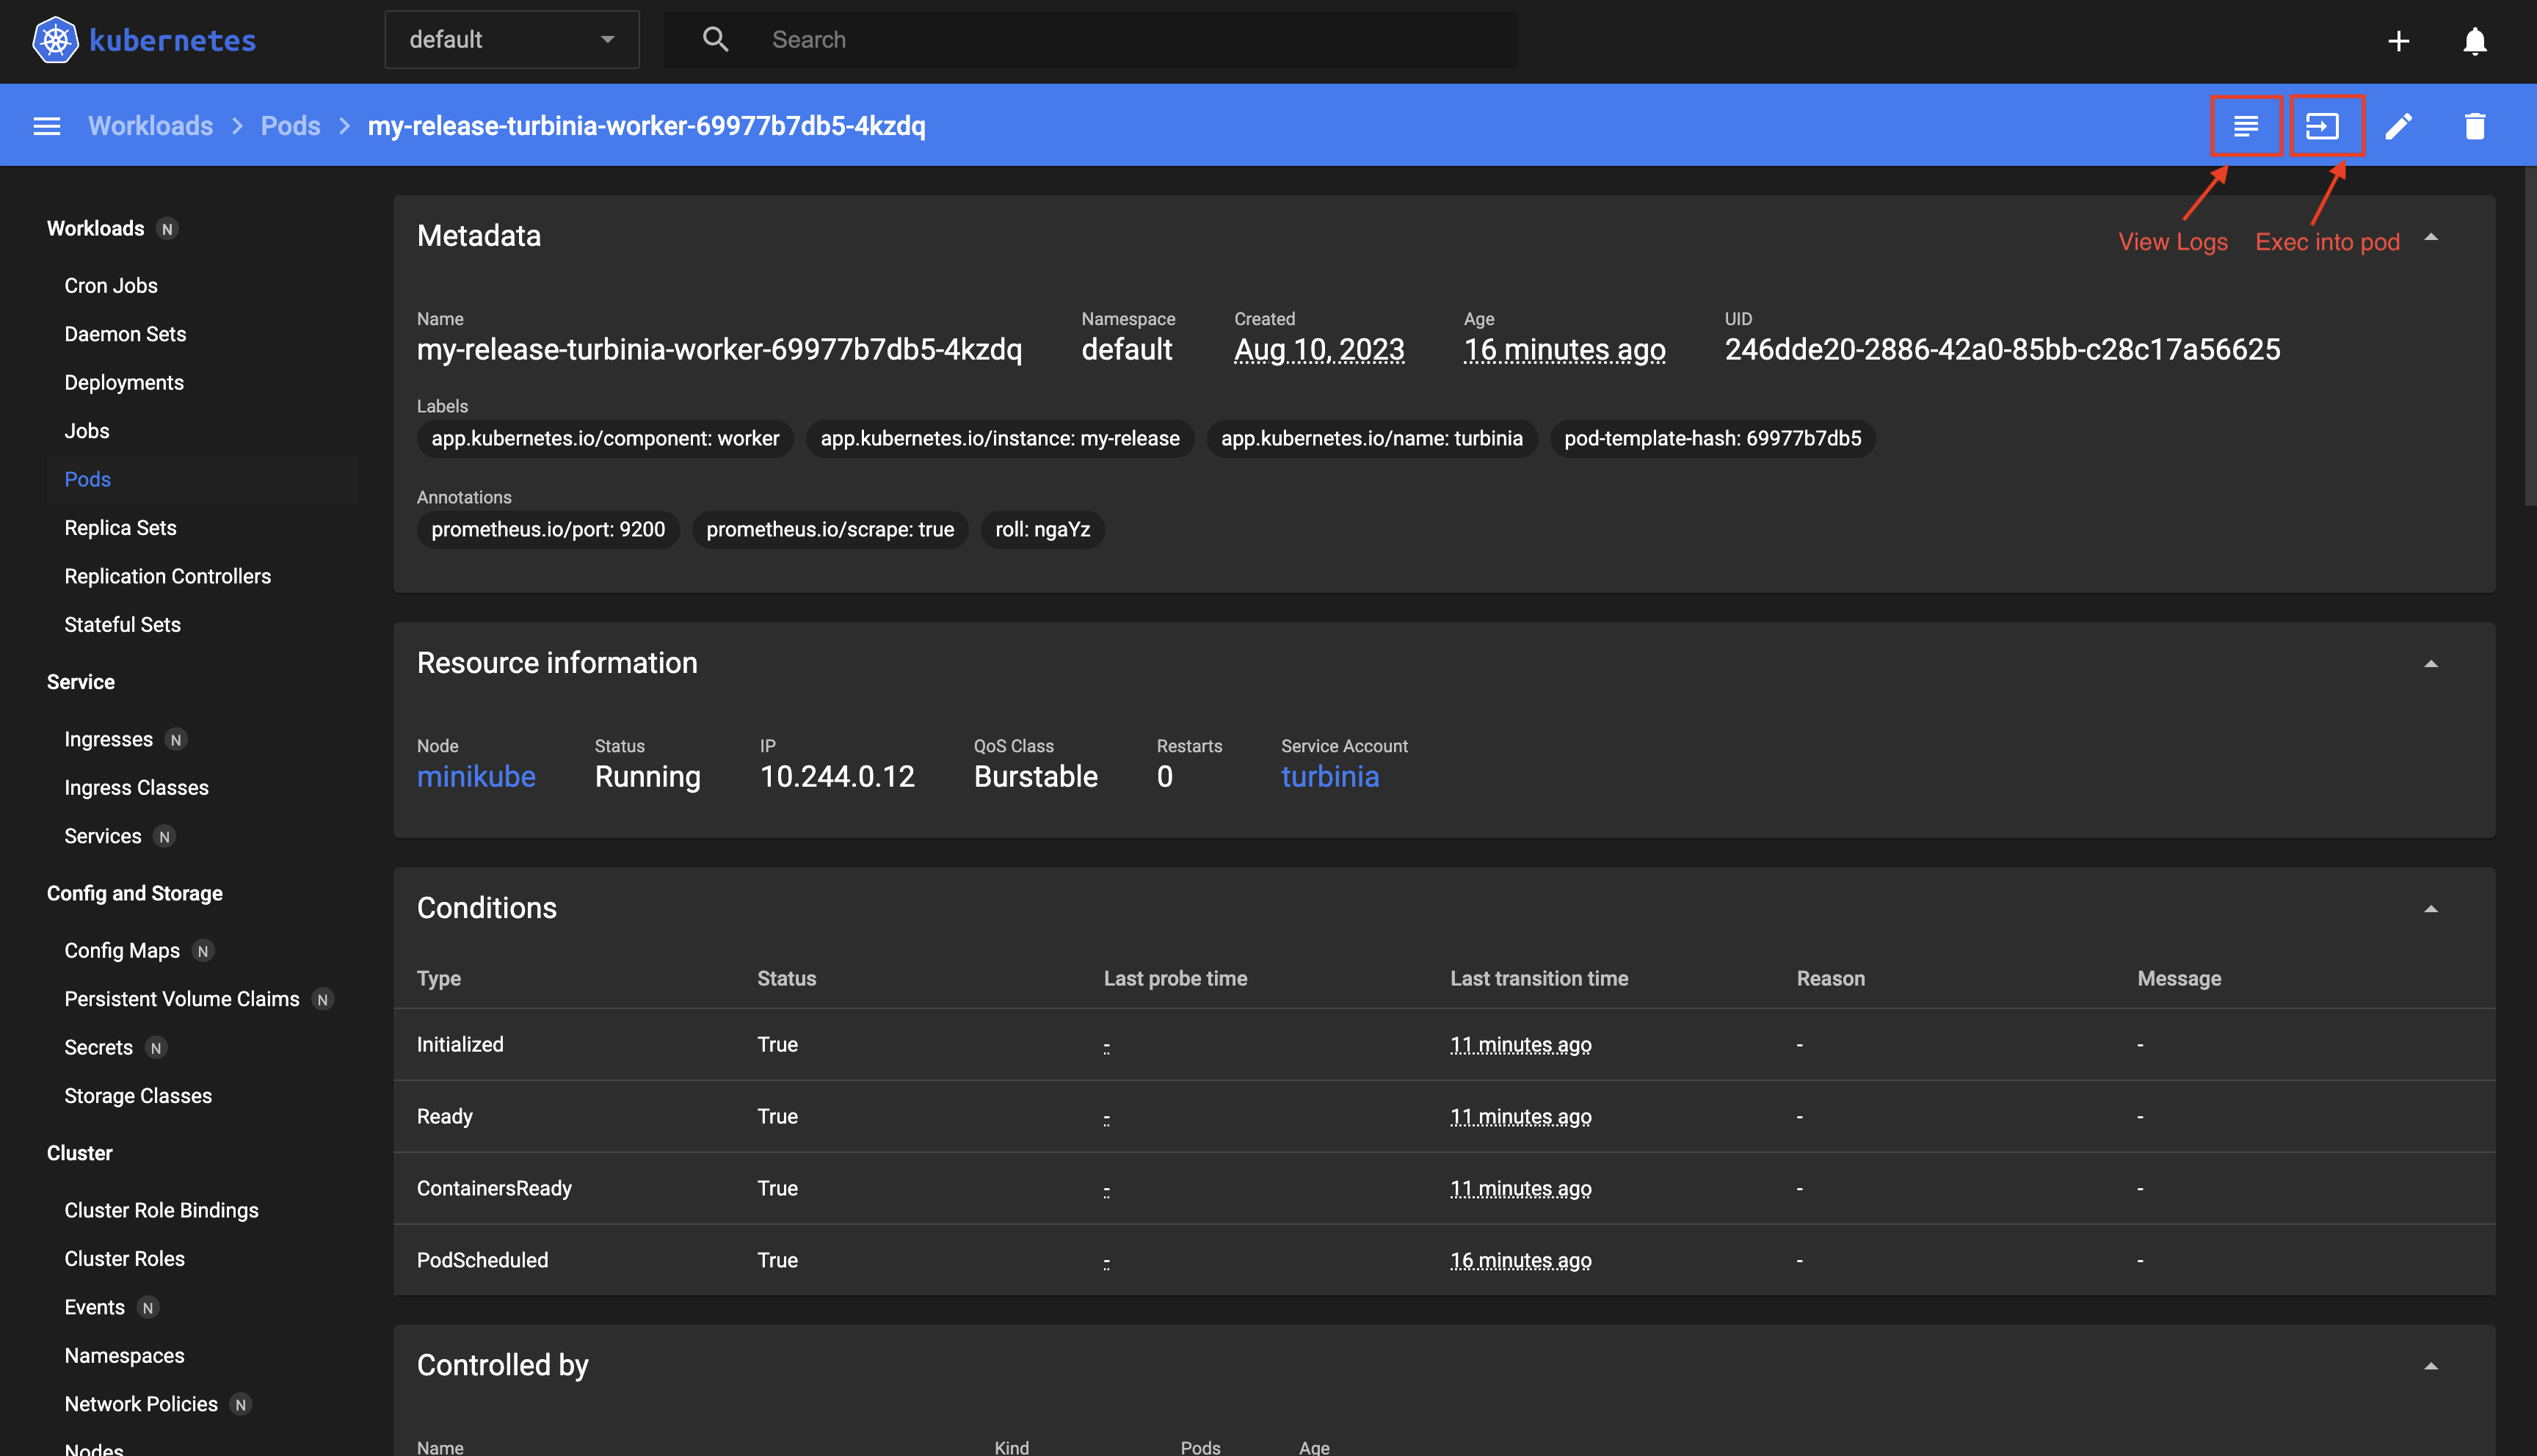Click the pod UID value
This screenshot has width=2537, height=1456.
pyautogui.click(x=2002, y=350)
